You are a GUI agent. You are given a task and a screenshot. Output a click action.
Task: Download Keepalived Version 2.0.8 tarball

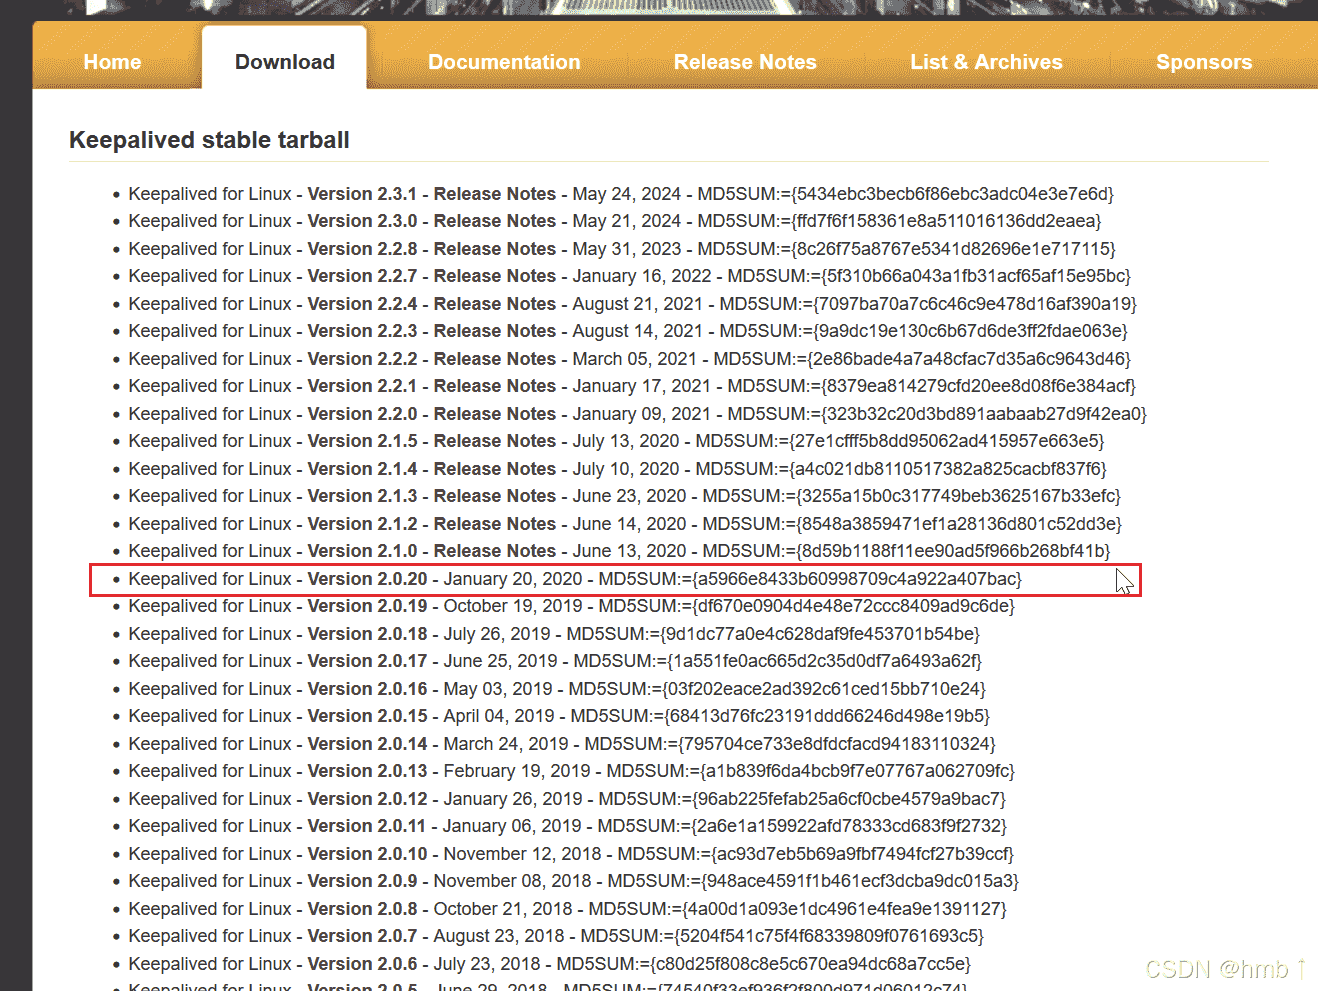pos(362,909)
